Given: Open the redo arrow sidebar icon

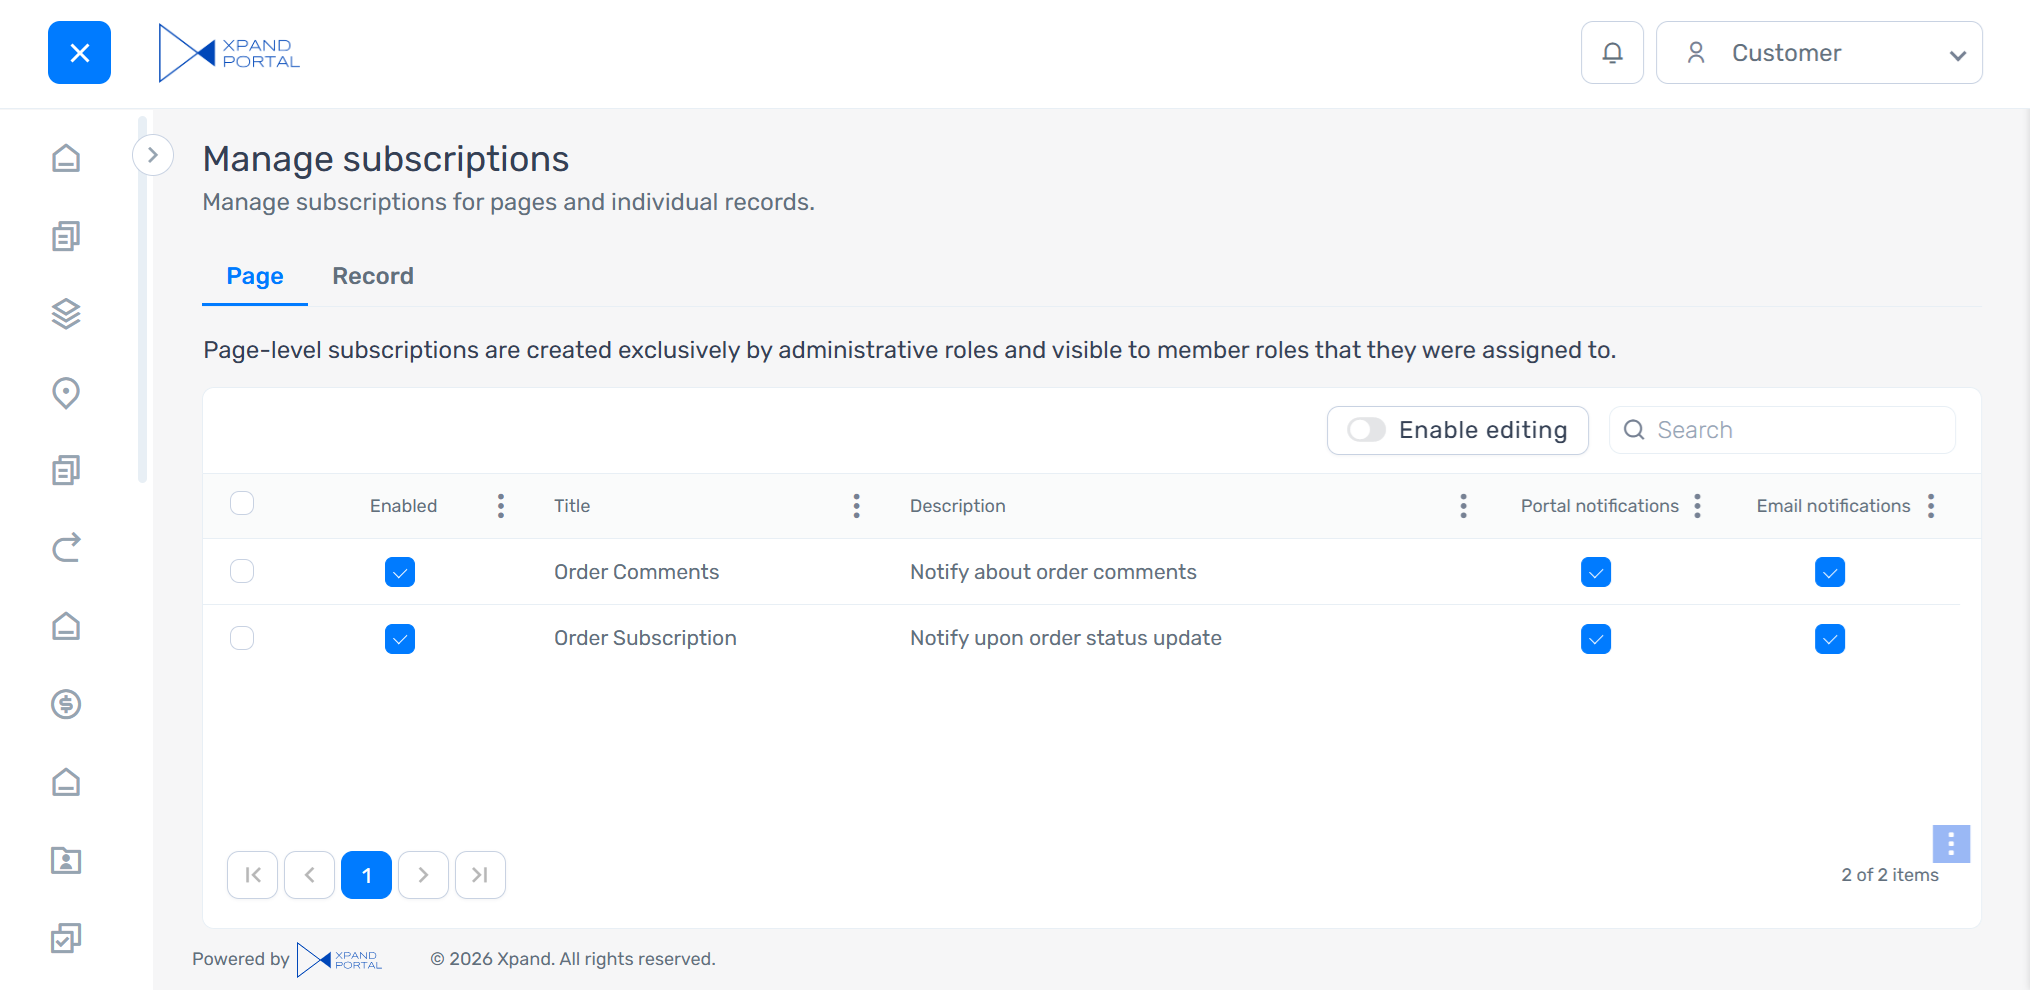Looking at the screenshot, I should 66,548.
